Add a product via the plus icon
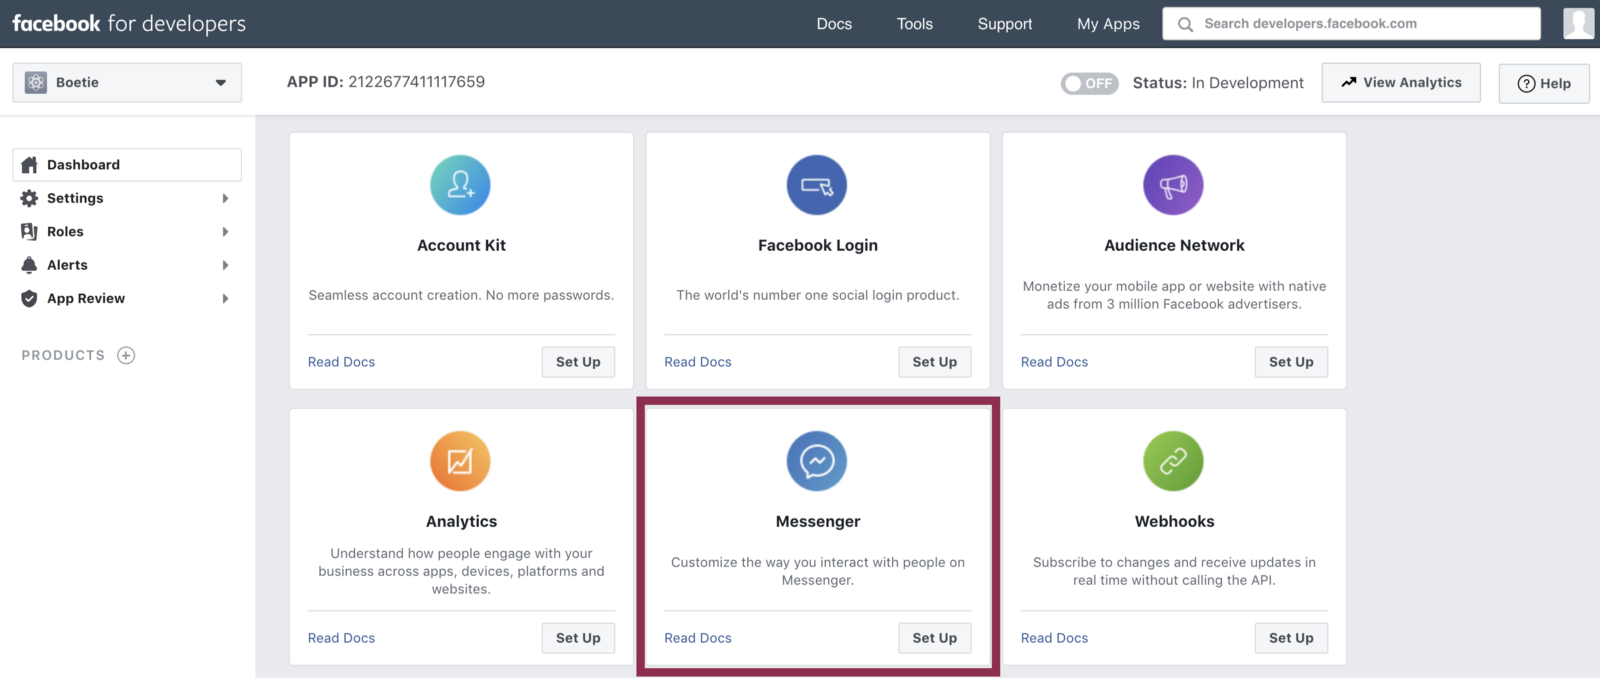This screenshot has height=678, width=1600. pyautogui.click(x=126, y=355)
